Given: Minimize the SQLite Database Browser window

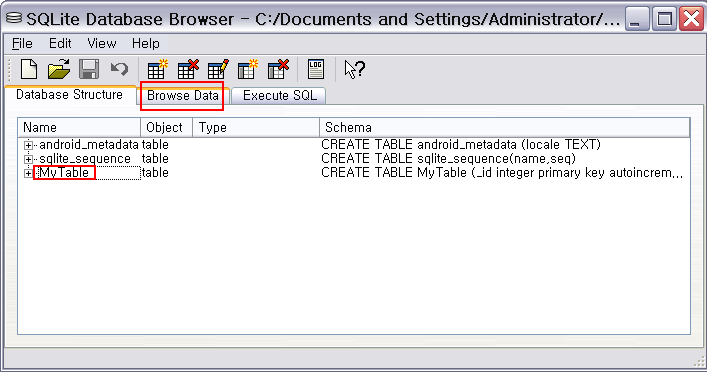Looking at the screenshot, I should tap(637, 19).
